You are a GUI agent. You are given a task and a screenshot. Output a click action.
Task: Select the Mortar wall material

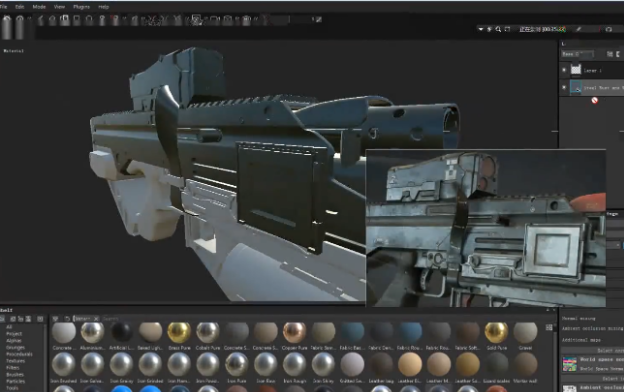(525, 365)
